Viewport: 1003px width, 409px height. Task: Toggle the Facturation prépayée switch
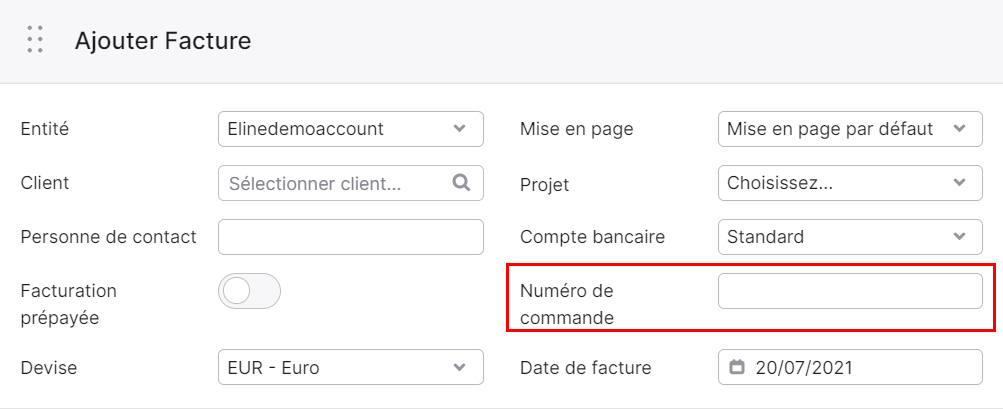click(249, 291)
